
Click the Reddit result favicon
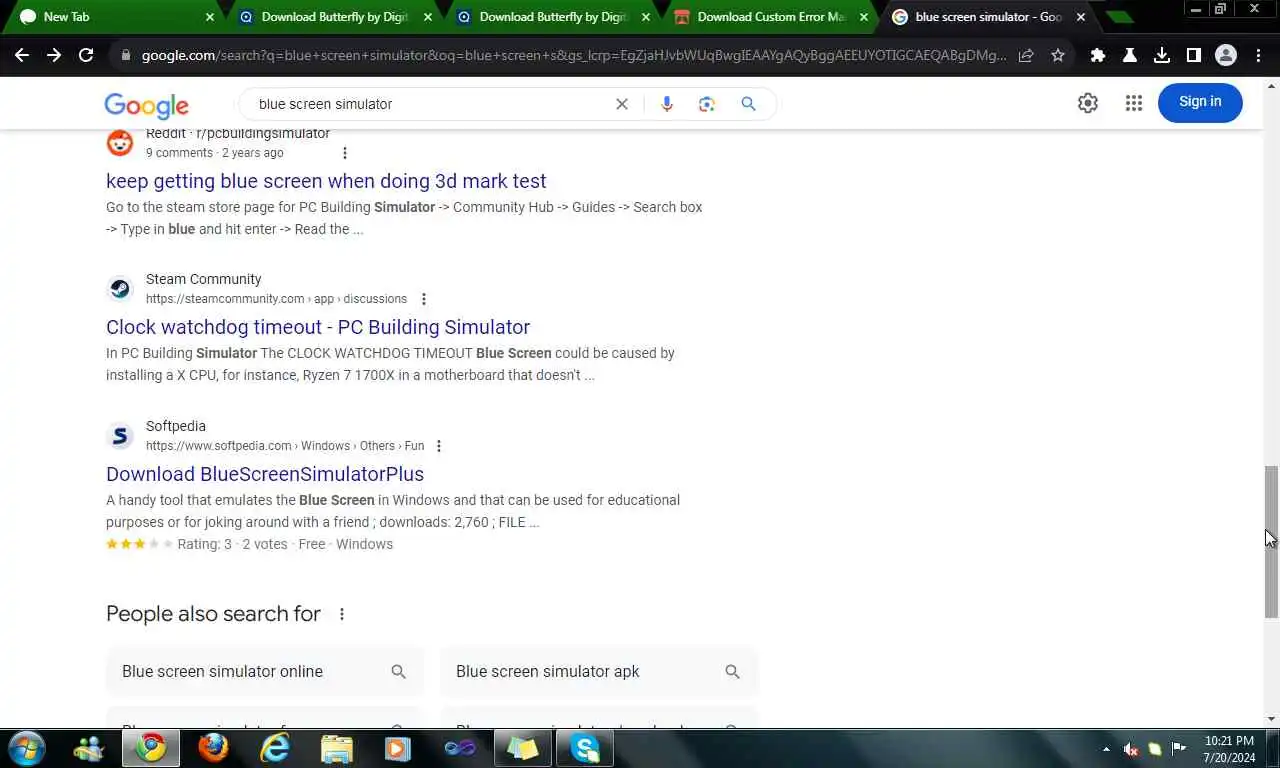click(120, 143)
